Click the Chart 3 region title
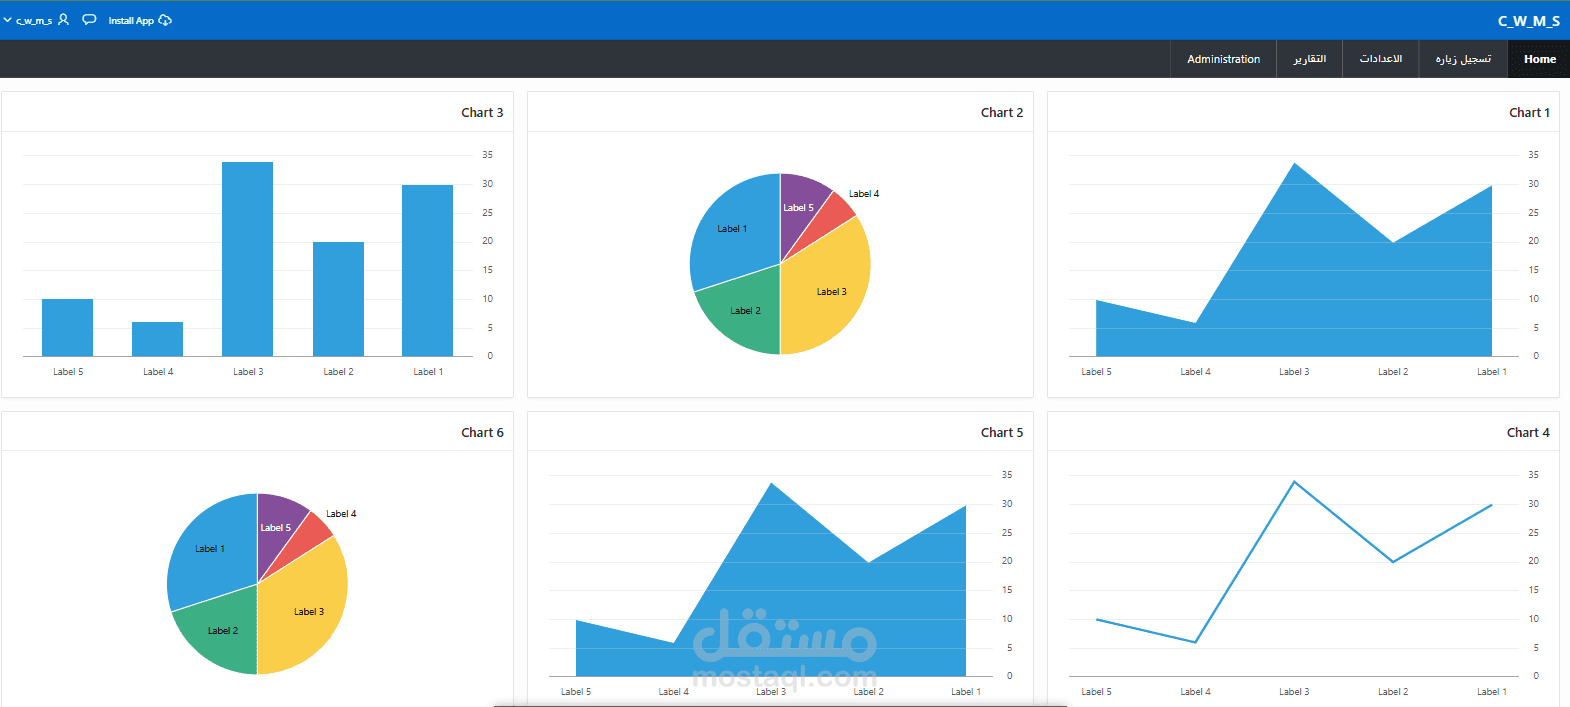Screen dimensions: 1570x707 (482, 113)
